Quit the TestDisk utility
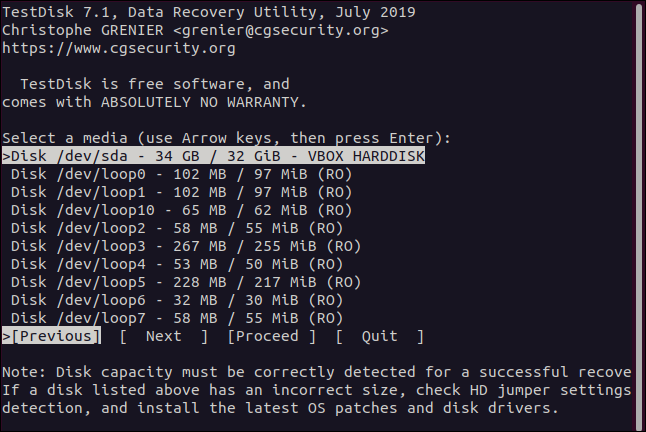 click(379, 336)
